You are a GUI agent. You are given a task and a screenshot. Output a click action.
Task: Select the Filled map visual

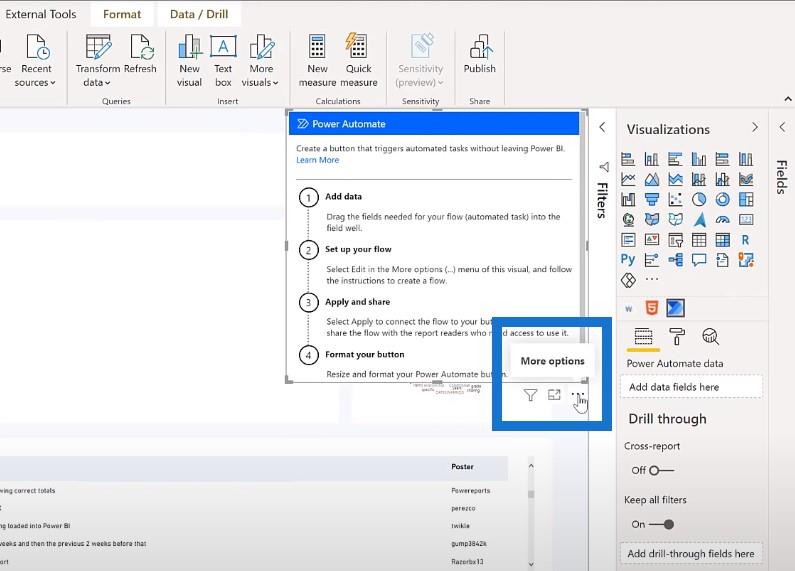(652, 220)
